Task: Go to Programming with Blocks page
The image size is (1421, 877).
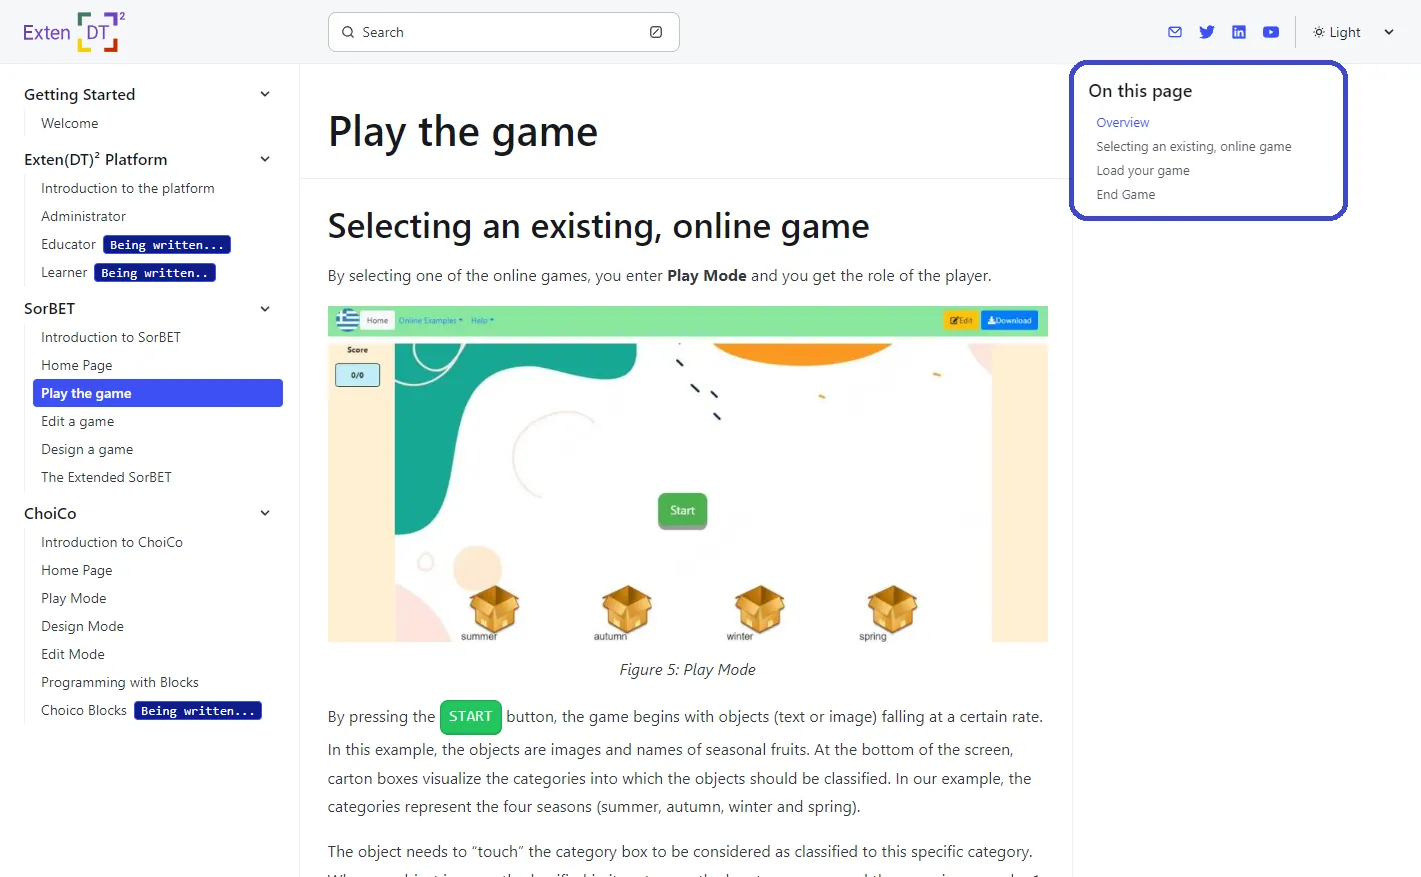Action: point(120,683)
